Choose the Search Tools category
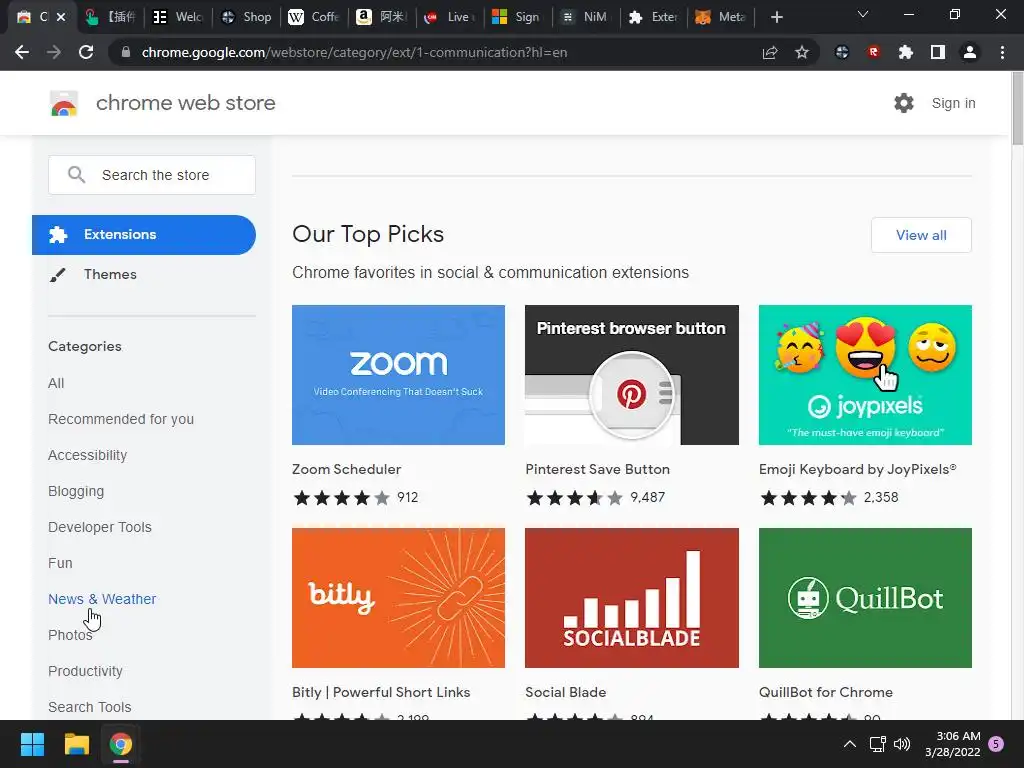The image size is (1024, 768). [x=89, y=707]
